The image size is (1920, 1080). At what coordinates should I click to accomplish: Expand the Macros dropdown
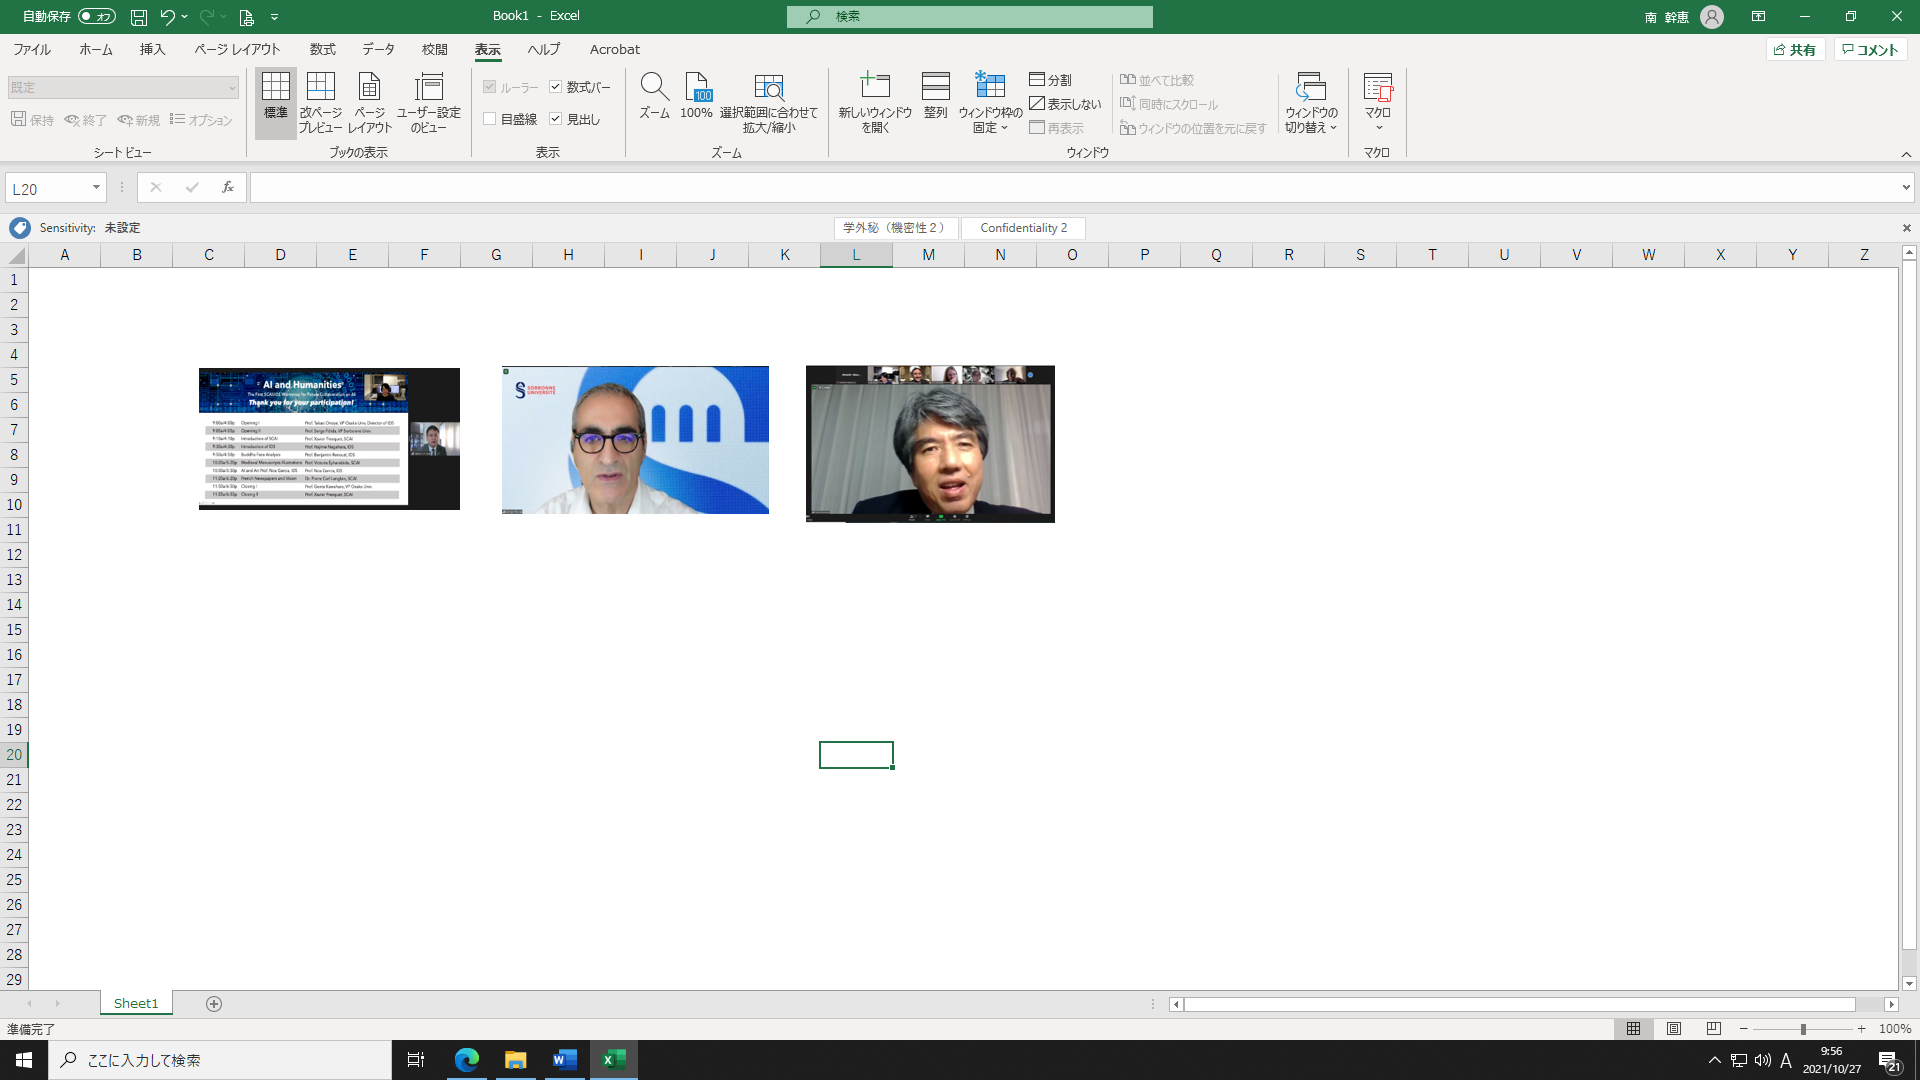(x=1377, y=127)
